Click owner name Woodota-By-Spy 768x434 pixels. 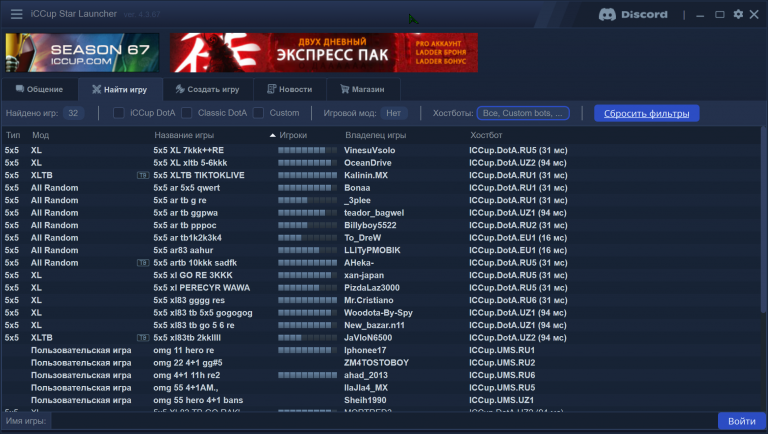click(378, 313)
